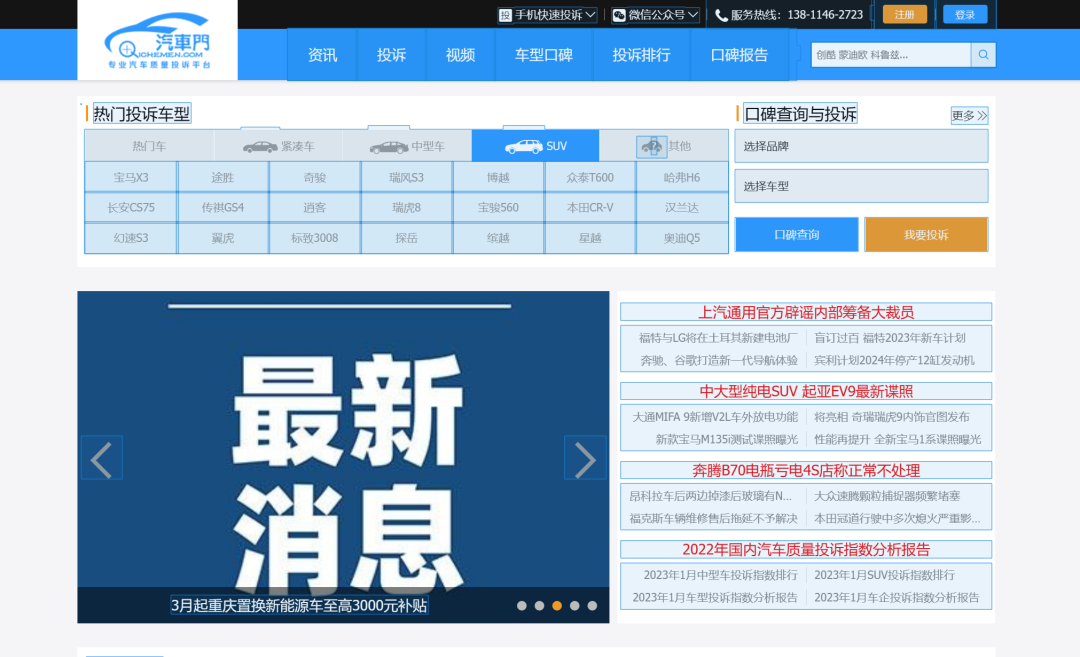
Task: Select the first carousel indicator dot
Action: click(522, 605)
